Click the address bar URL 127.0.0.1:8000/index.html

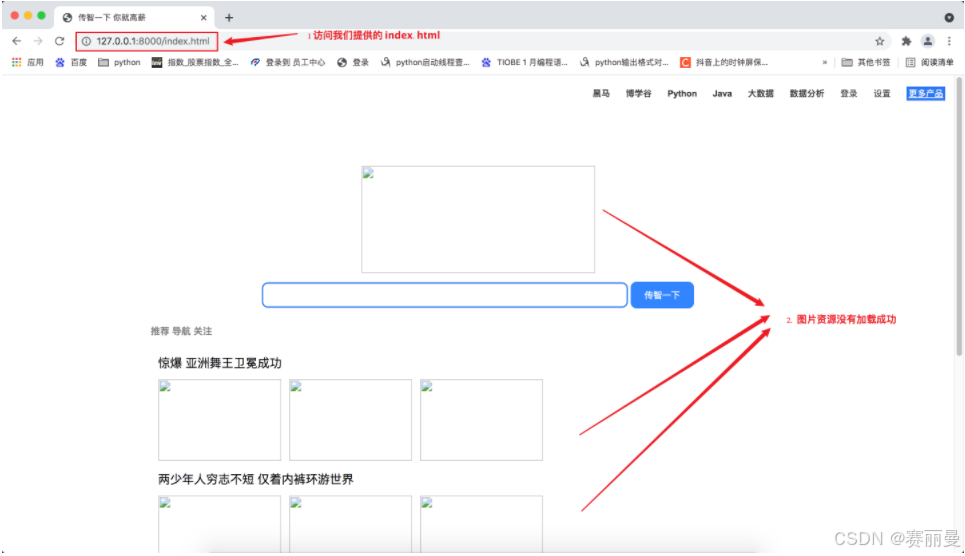click(153, 41)
